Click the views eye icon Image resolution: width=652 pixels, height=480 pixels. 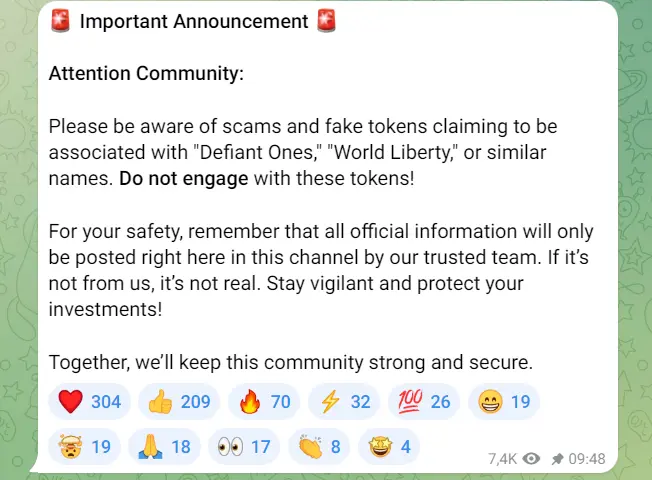click(x=531, y=459)
